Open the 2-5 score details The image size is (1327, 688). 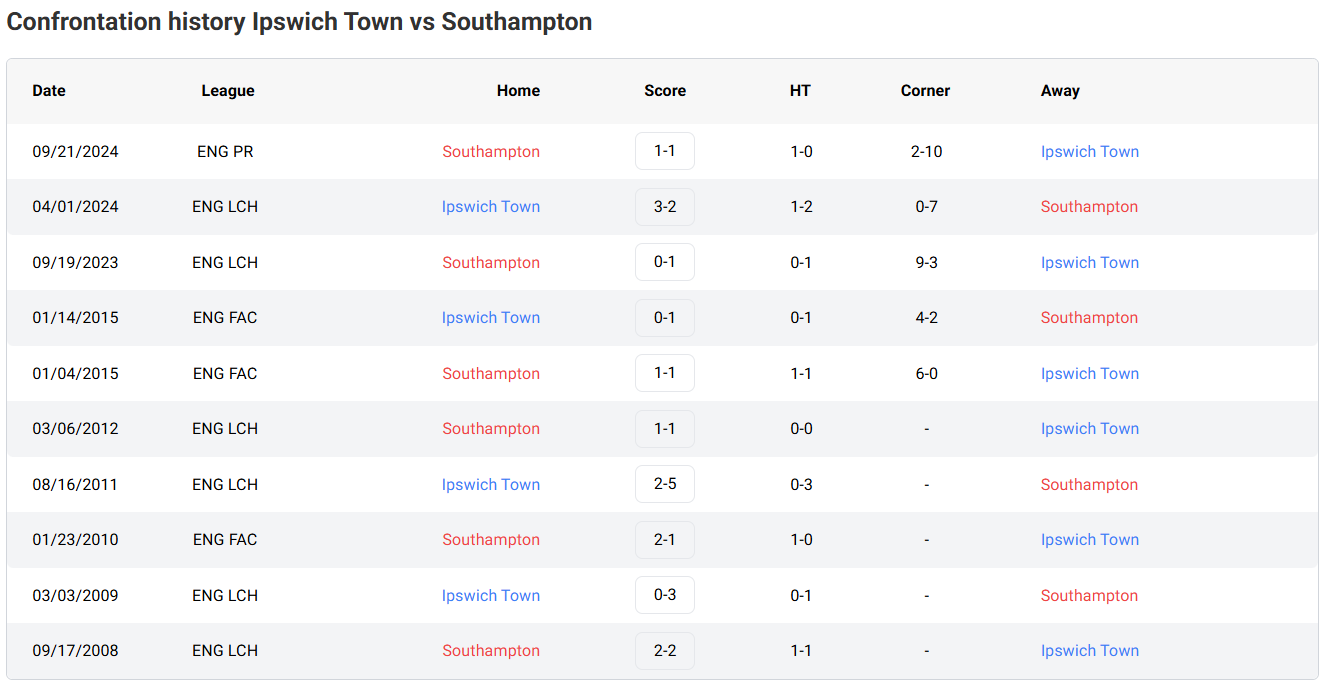click(x=665, y=484)
